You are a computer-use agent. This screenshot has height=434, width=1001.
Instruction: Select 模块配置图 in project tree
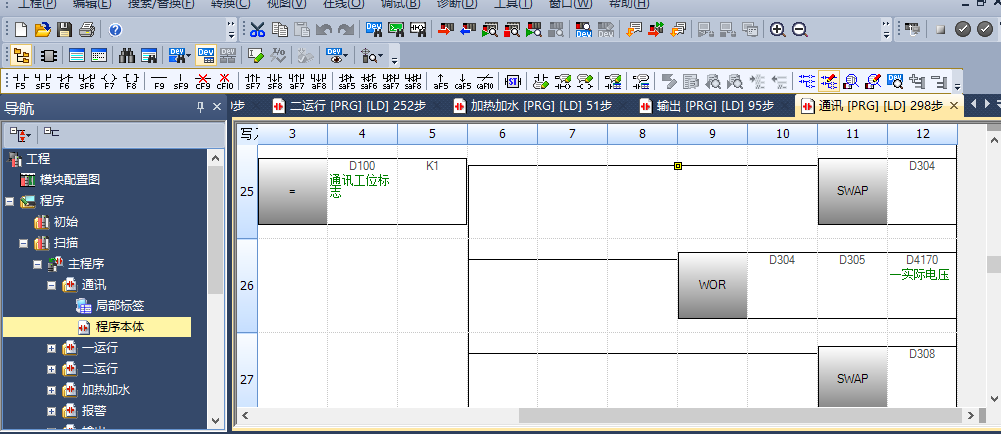click(68, 180)
